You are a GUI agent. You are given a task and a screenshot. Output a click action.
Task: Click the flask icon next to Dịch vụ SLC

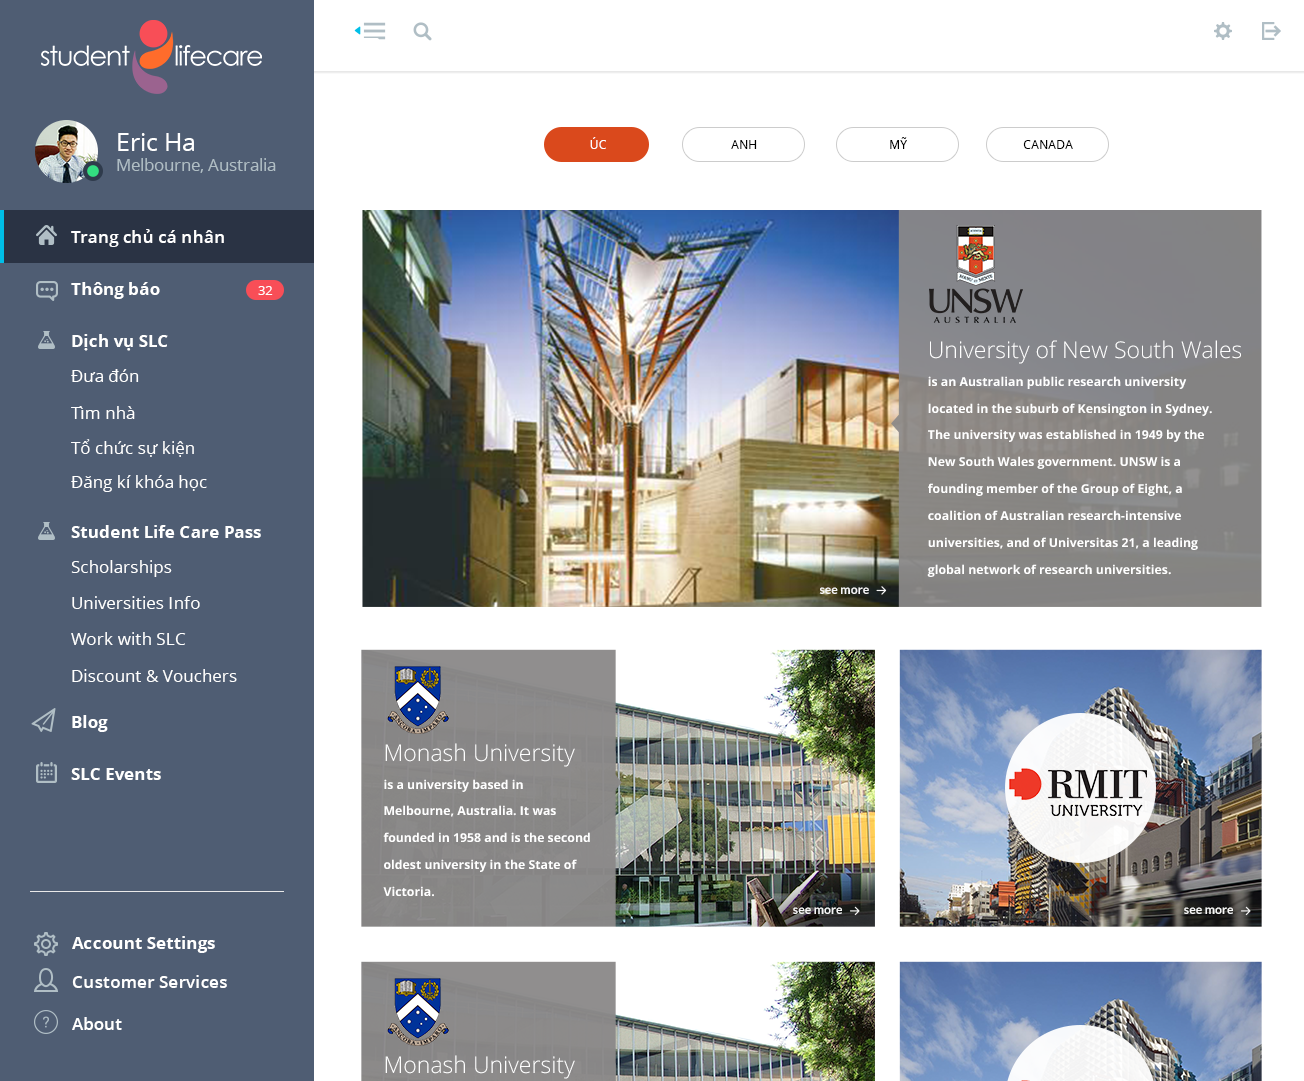click(46, 340)
